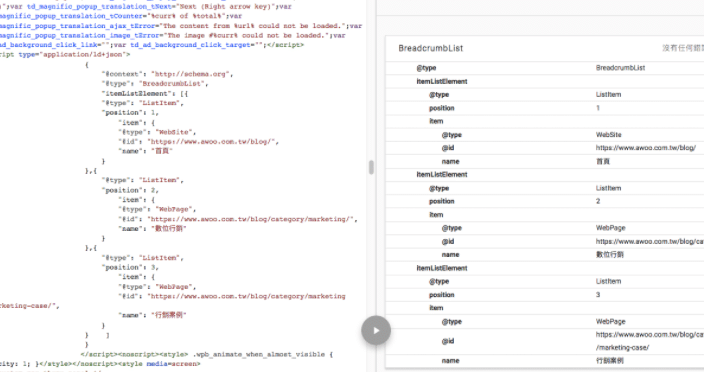Click the "@type": "WebSite" code line
Screen dimensions: 704x372
pos(157,132)
